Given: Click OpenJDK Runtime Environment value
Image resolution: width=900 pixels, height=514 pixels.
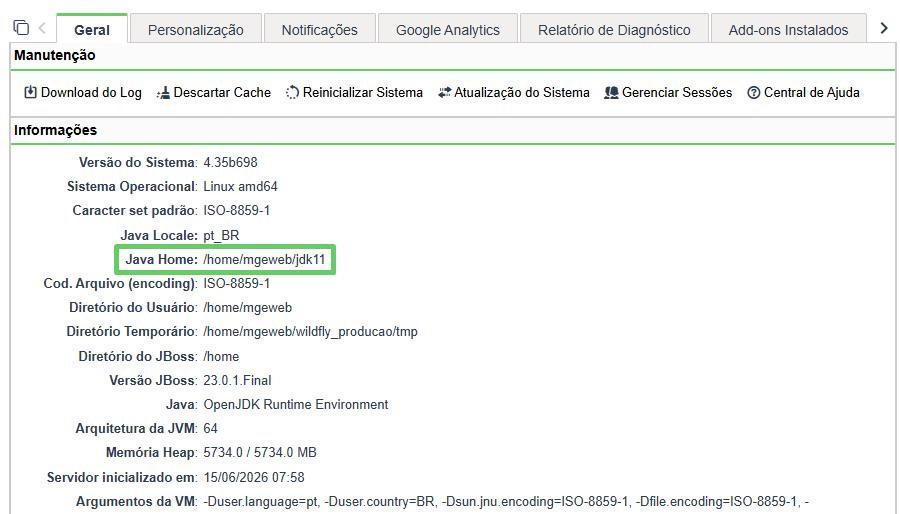Looking at the screenshot, I should (x=296, y=404).
